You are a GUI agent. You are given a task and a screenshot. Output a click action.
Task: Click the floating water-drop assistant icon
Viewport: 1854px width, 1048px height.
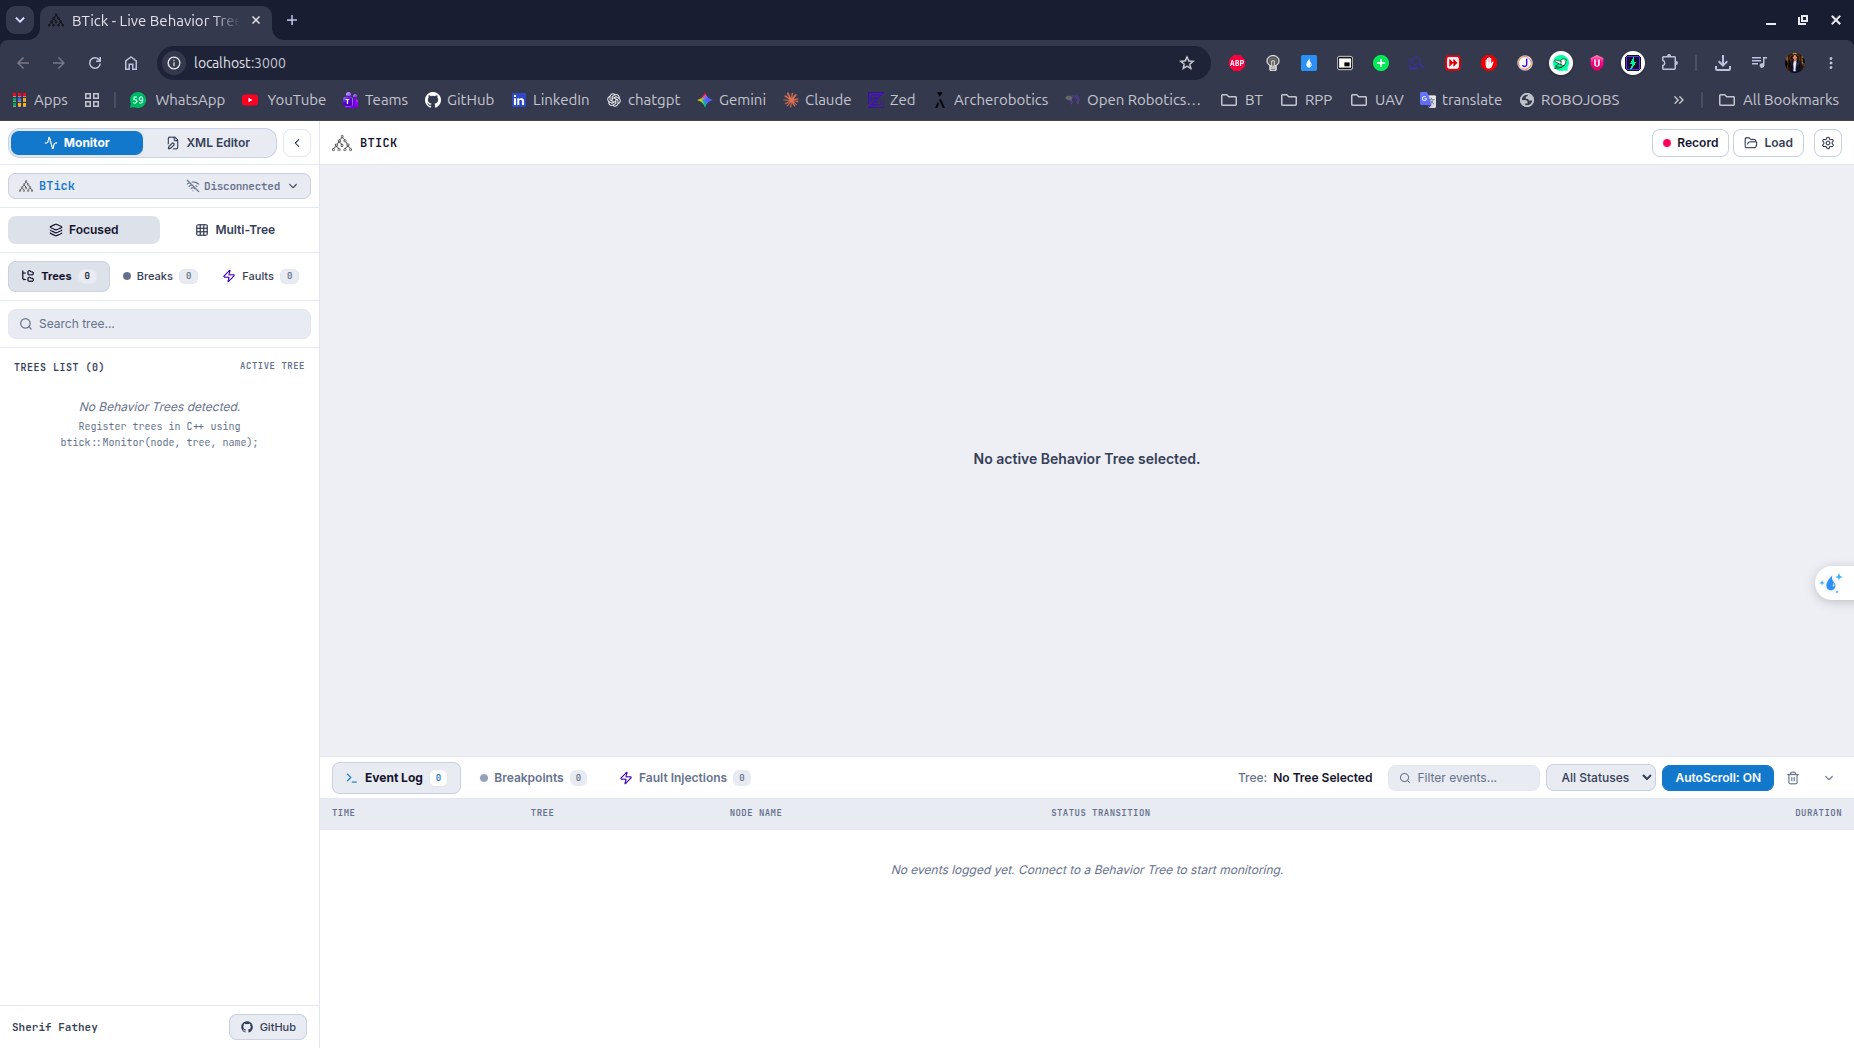[x=1832, y=583]
